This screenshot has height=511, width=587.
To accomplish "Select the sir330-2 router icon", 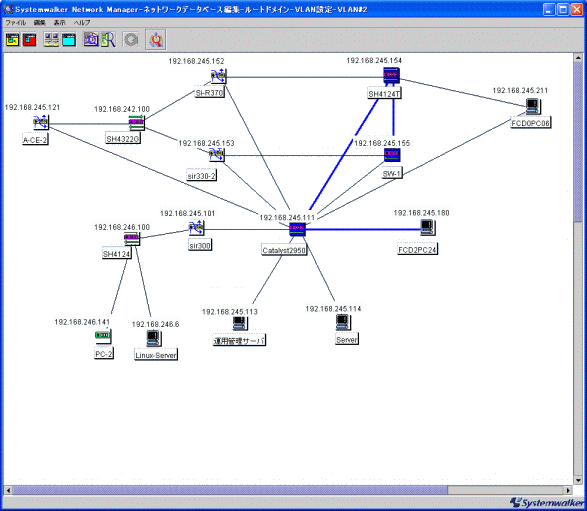I will [x=217, y=154].
